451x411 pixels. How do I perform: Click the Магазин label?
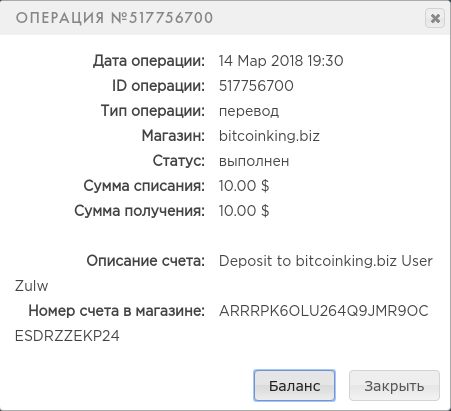[x=173, y=136]
